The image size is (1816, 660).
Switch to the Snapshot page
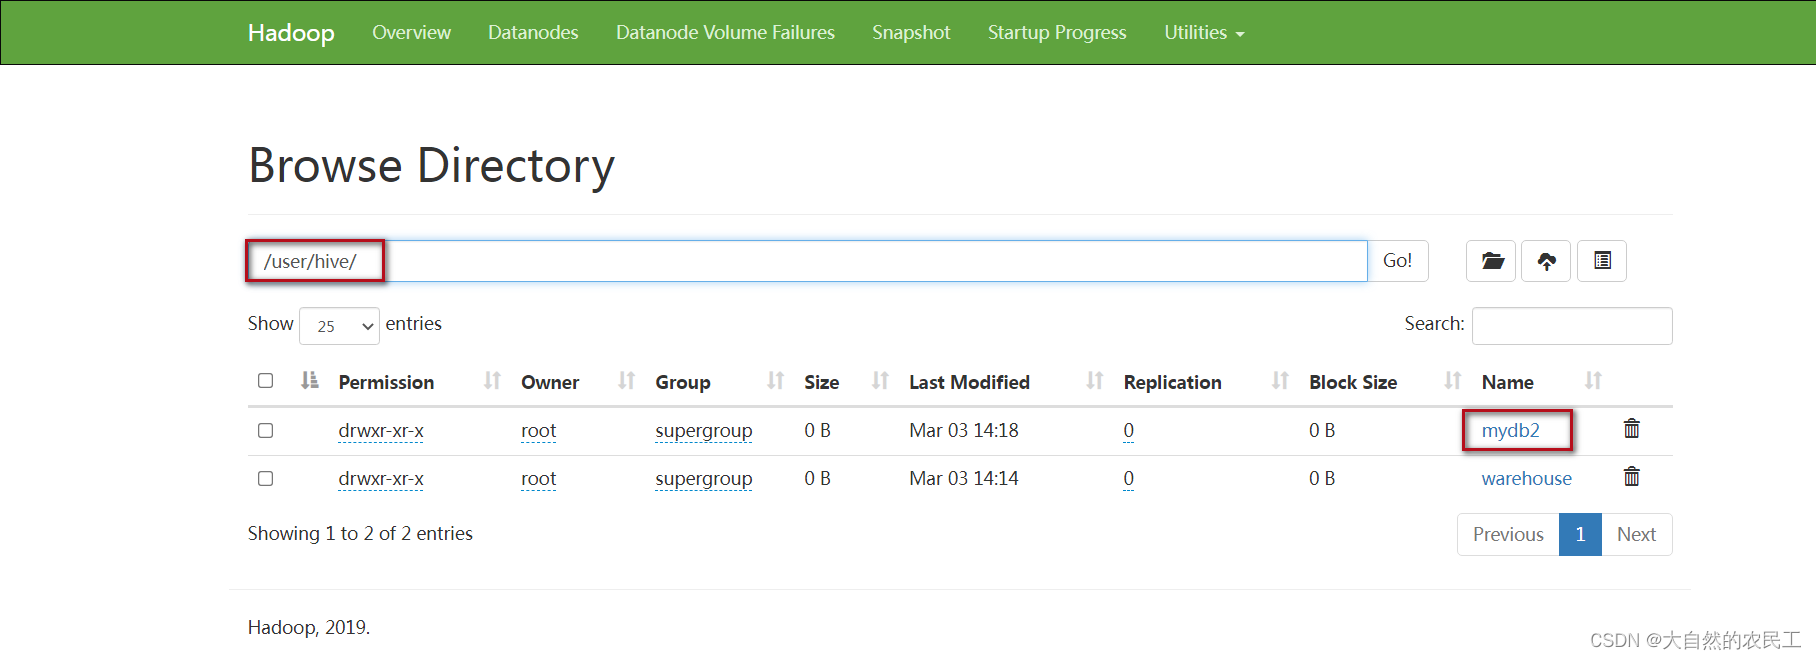[911, 33]
